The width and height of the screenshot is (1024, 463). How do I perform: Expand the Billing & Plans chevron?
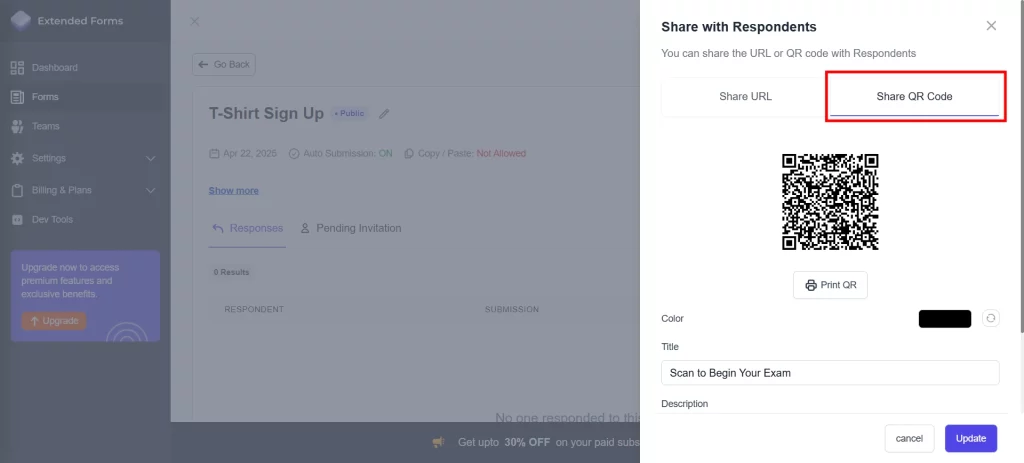pos(151,190)
